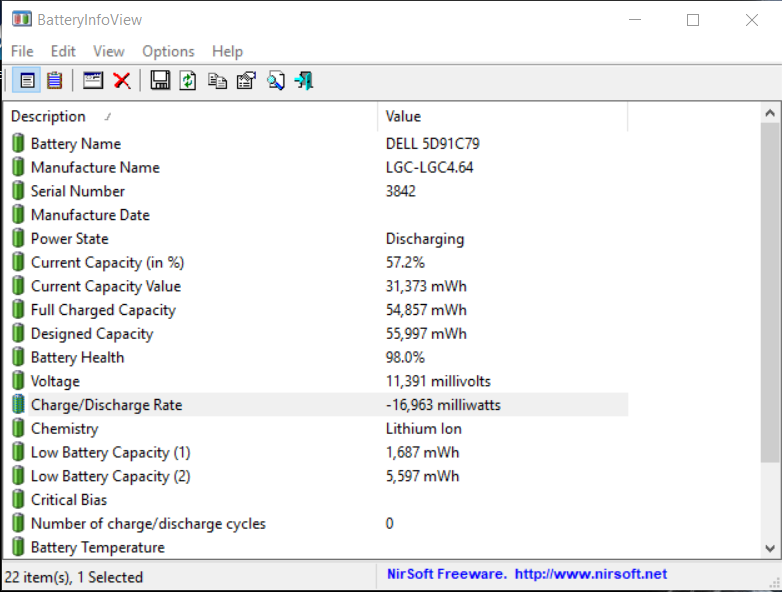
Task: Click battery icon beside Chemistry
Action: click(x=18, y=428)
